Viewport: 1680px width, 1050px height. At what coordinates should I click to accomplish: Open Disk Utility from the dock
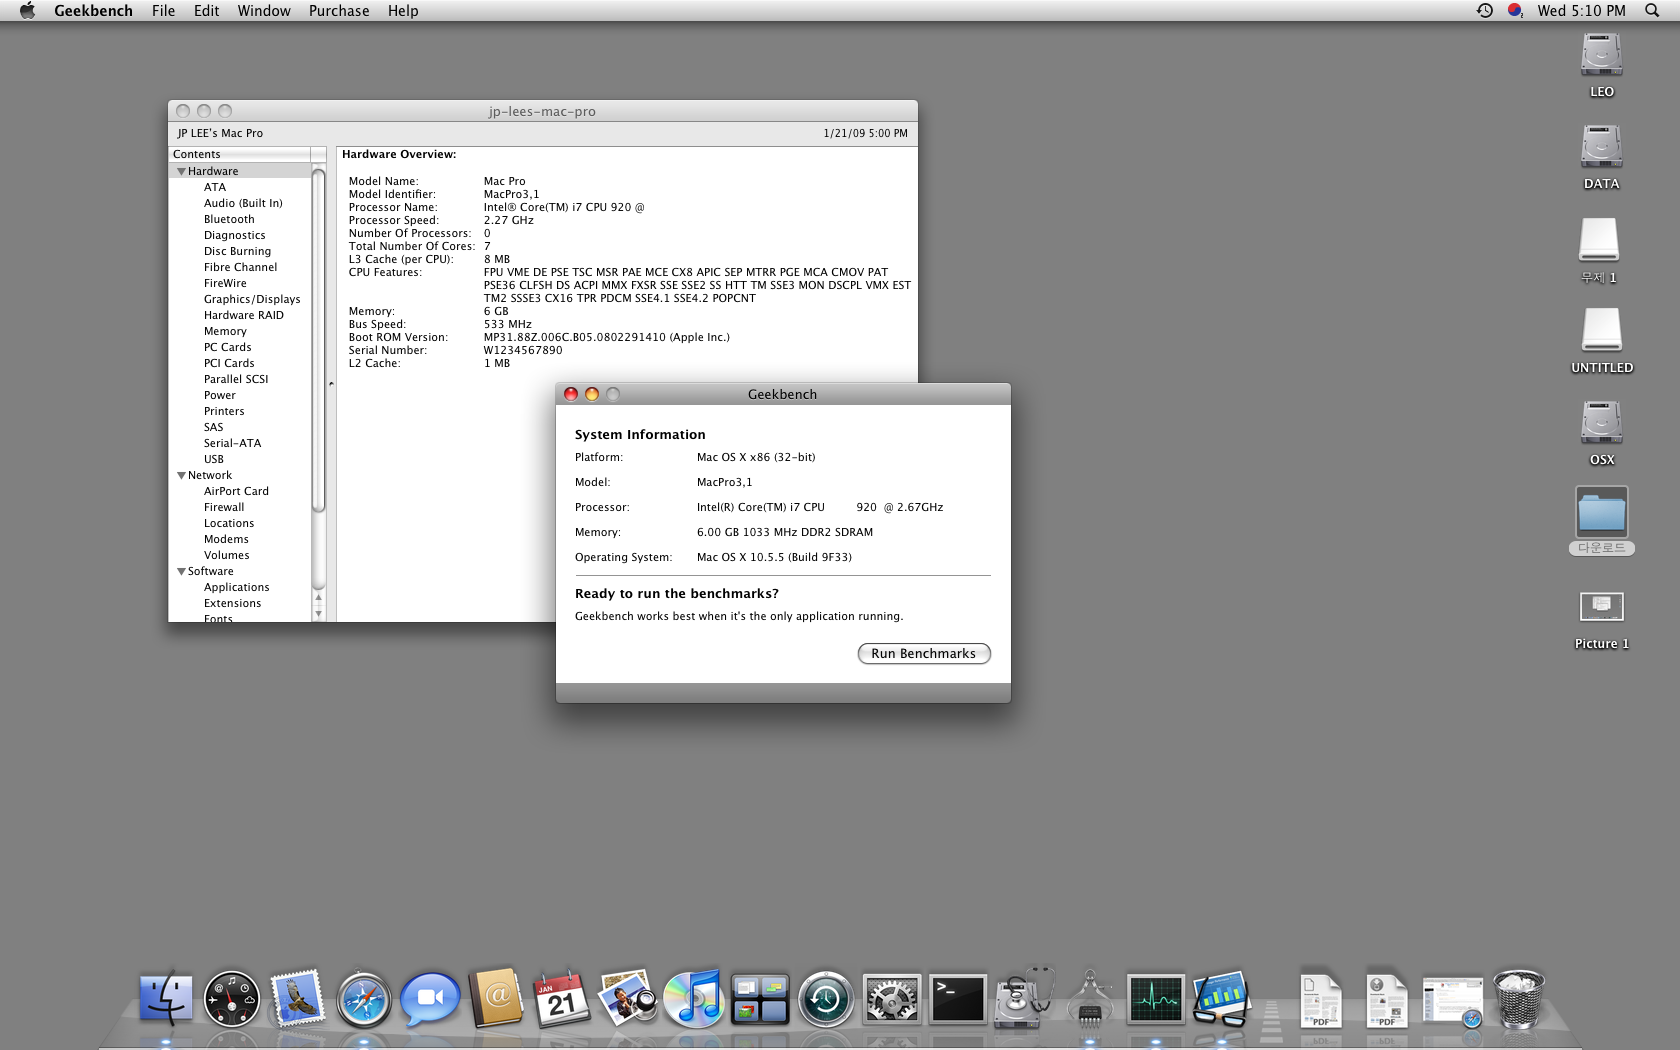coord(1023,998)
